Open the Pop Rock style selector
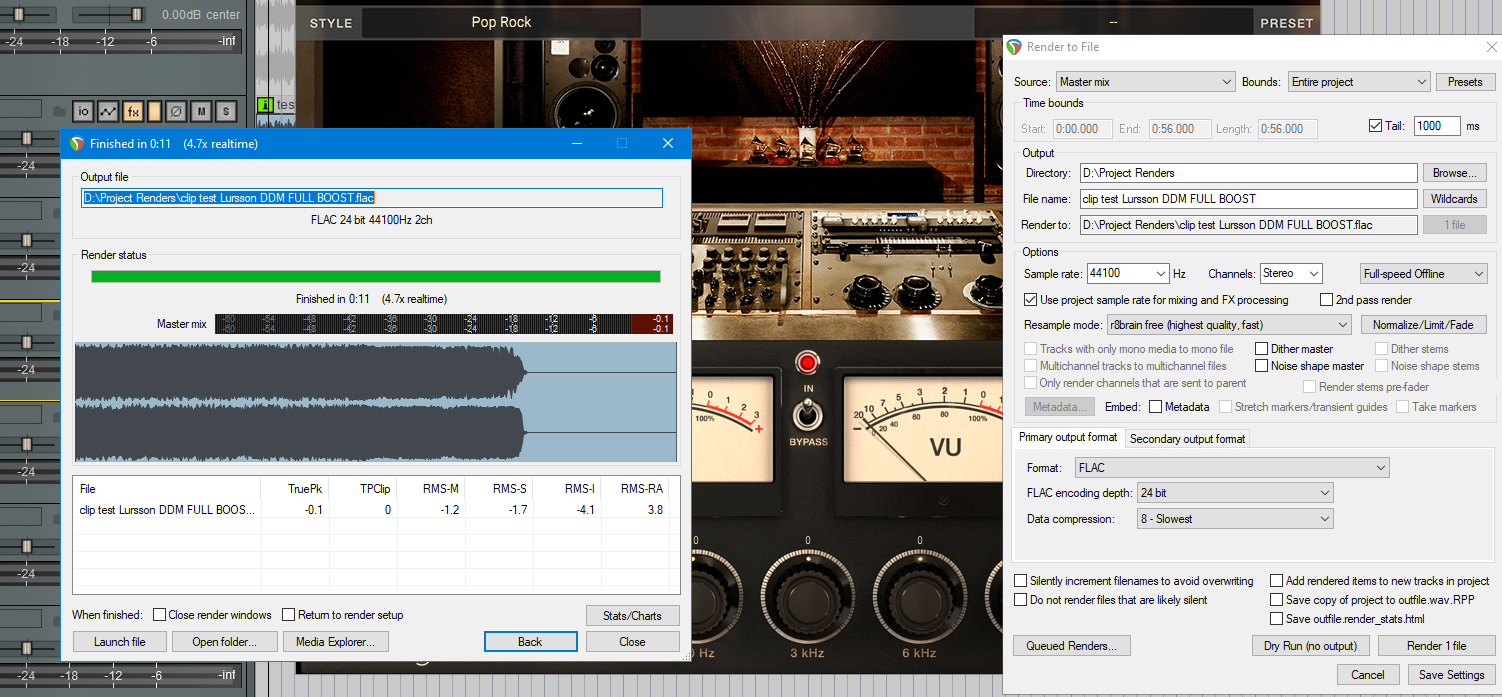The image size is (1502, 697). coord(501,22)
